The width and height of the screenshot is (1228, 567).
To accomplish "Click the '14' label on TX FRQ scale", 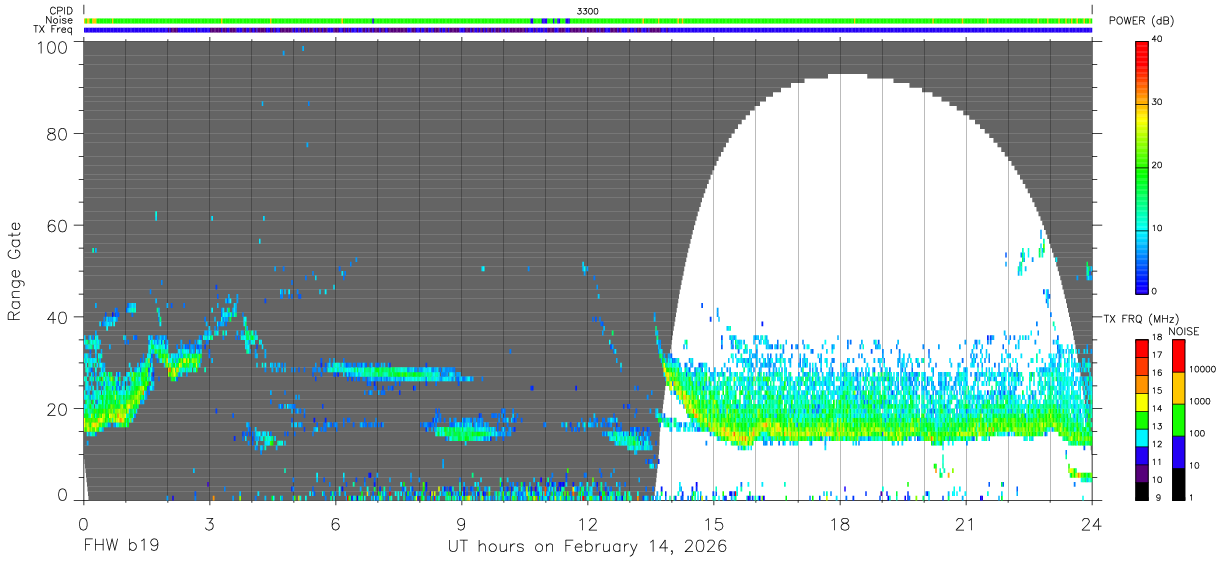I will (1157, 408).
